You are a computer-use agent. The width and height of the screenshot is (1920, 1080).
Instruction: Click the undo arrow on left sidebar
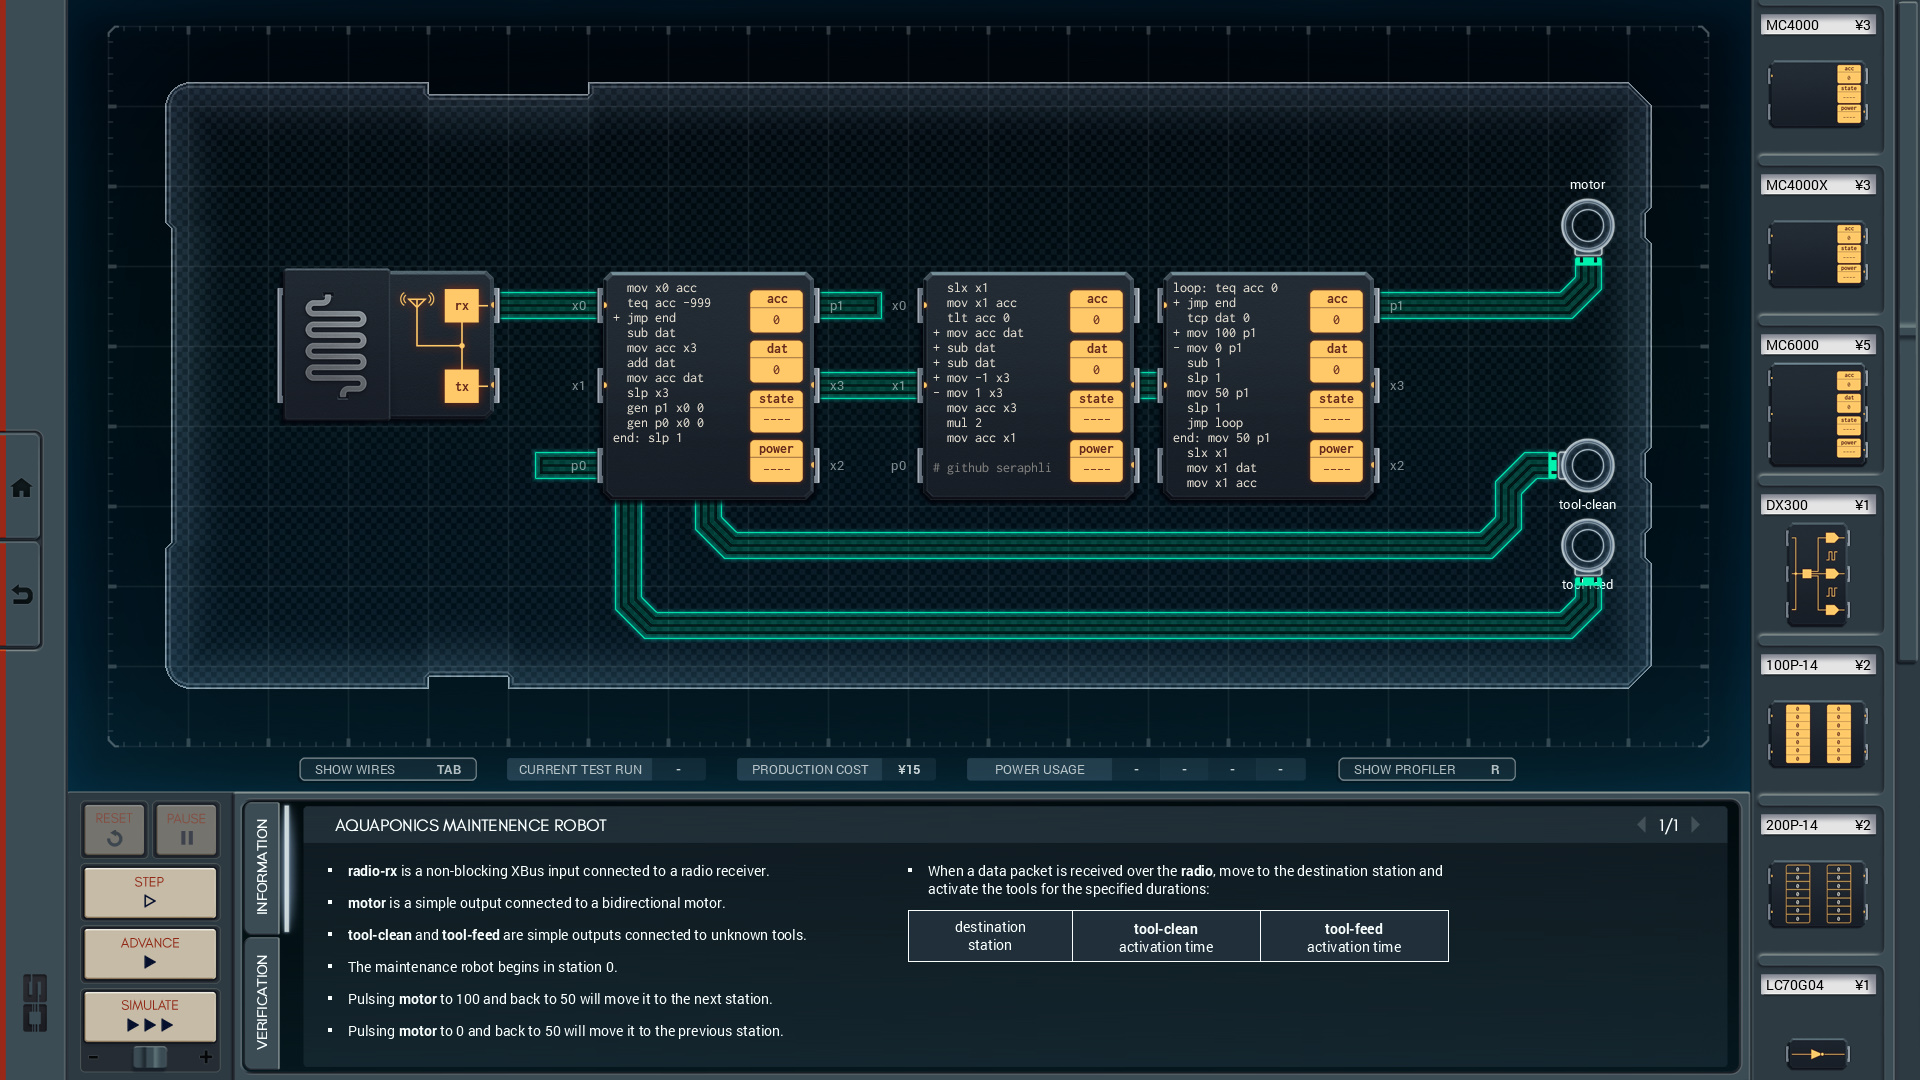tap(21, 595)
